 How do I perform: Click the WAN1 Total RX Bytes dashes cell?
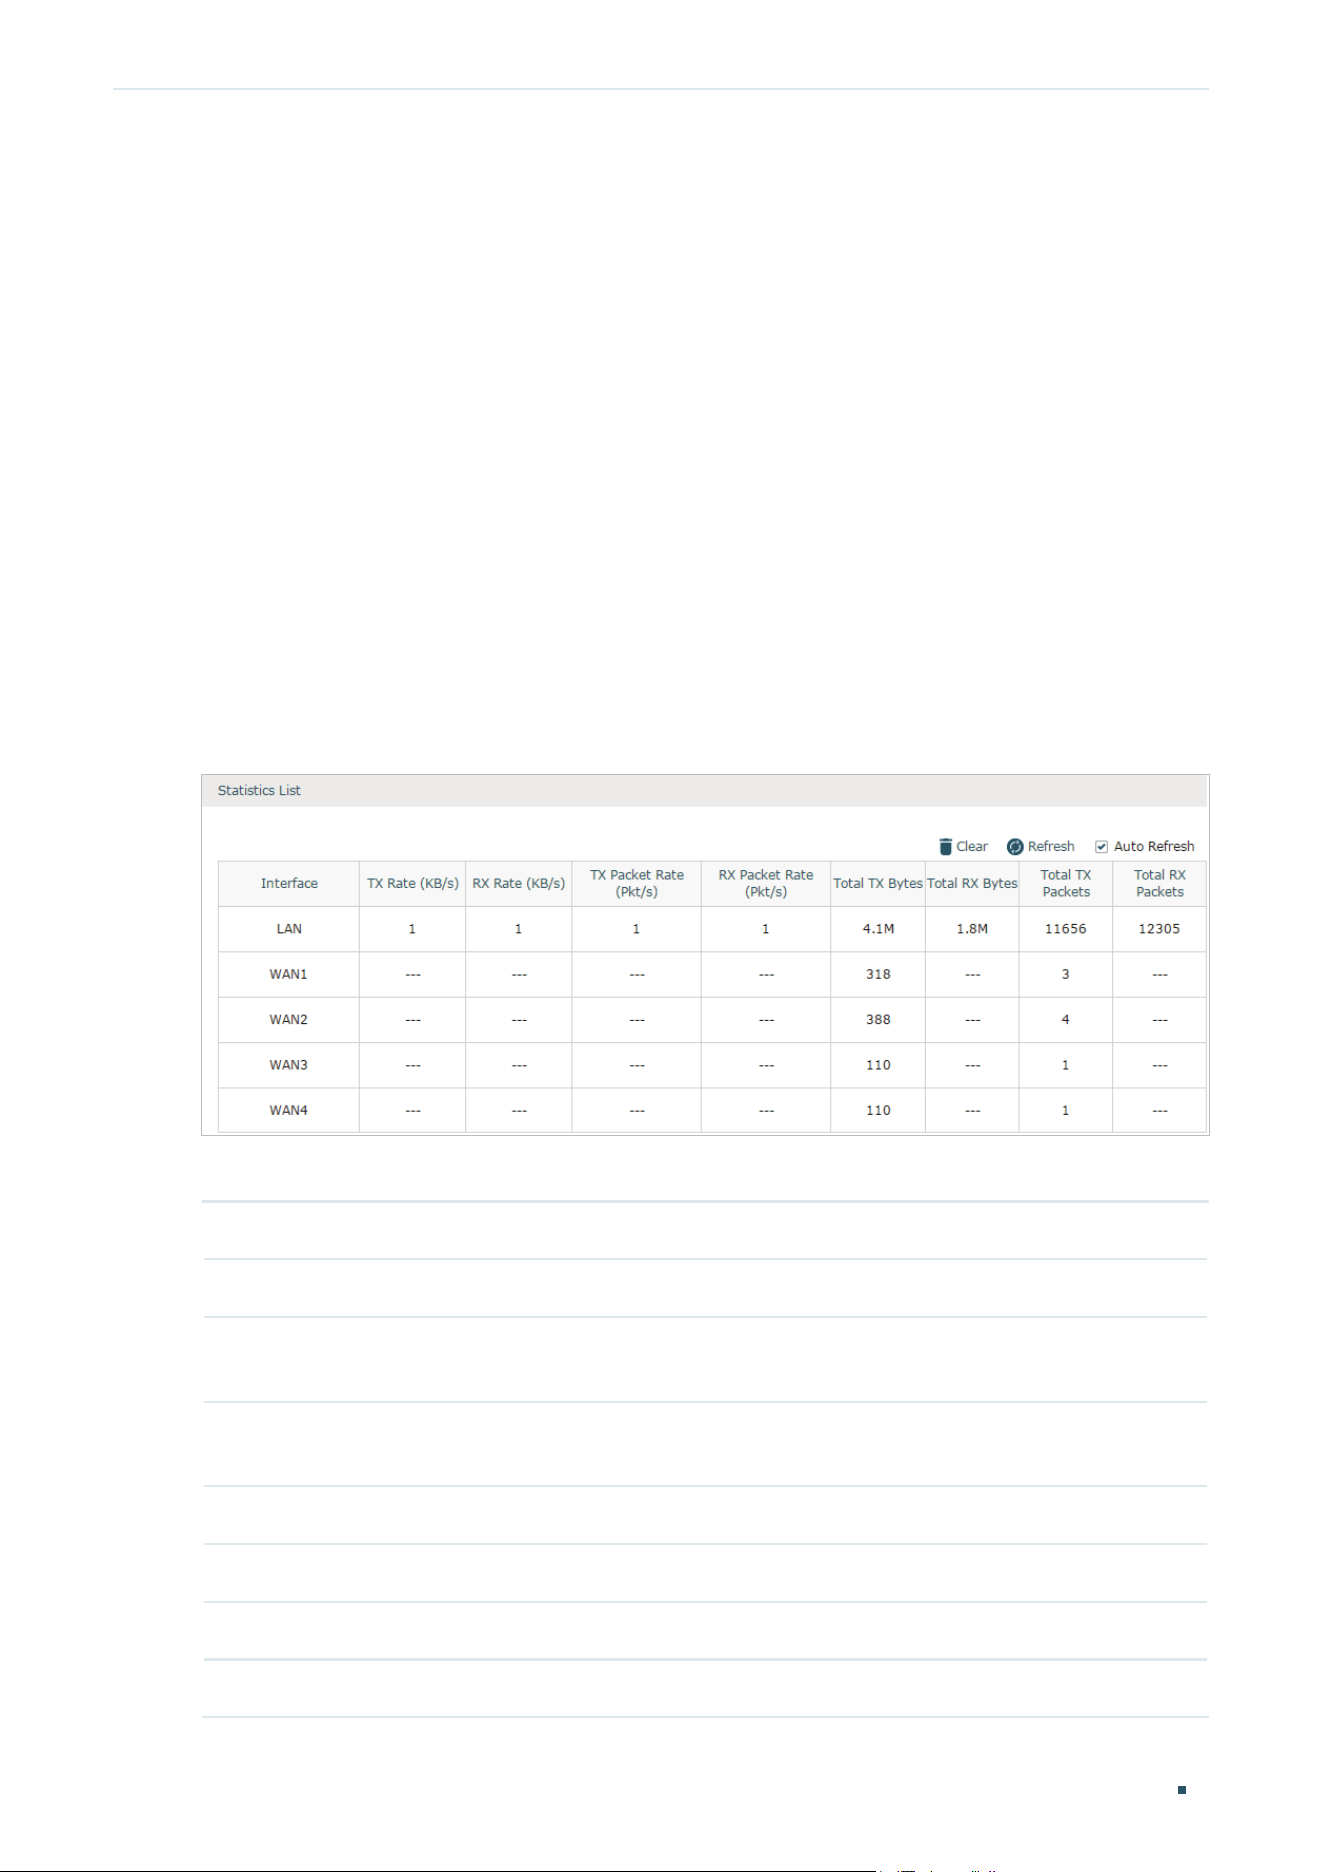coord(972,975)
